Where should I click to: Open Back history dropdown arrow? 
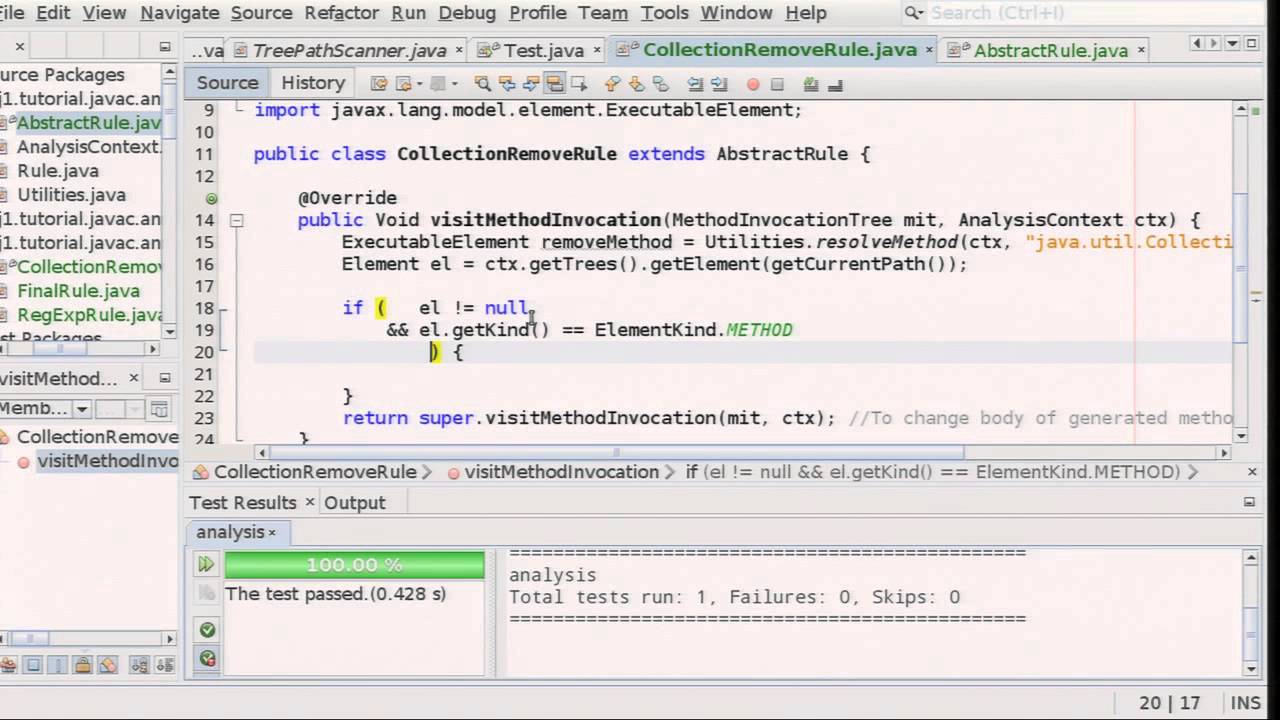pyautogui.click(x=419, y=84)
